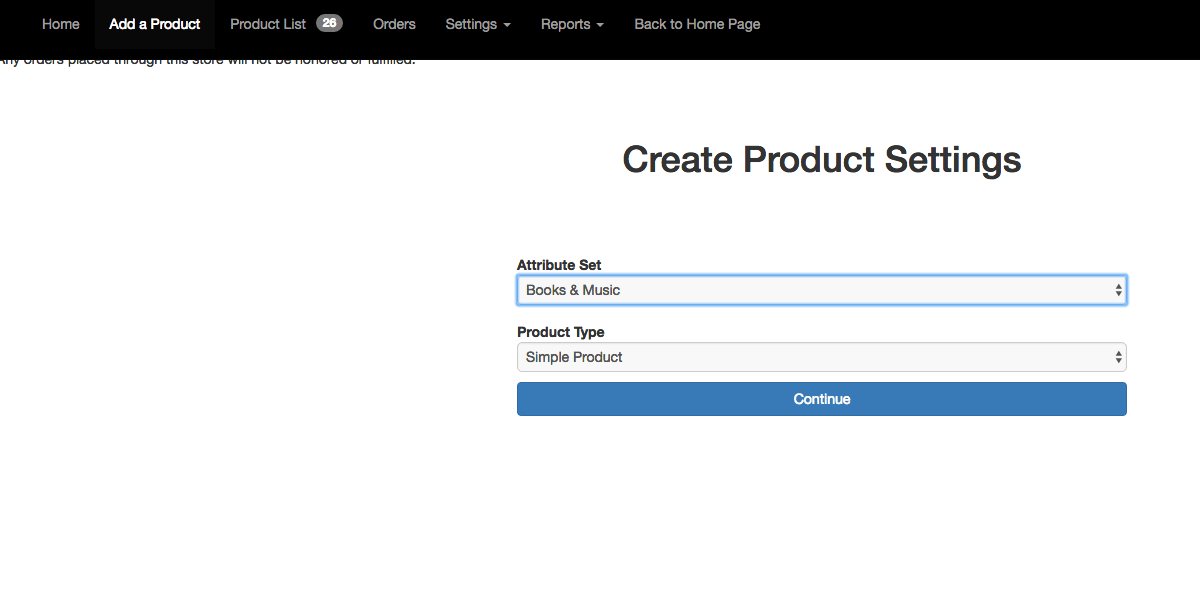
Task: Follow the Back to Home Page link
Action: [x=697, y=24]
